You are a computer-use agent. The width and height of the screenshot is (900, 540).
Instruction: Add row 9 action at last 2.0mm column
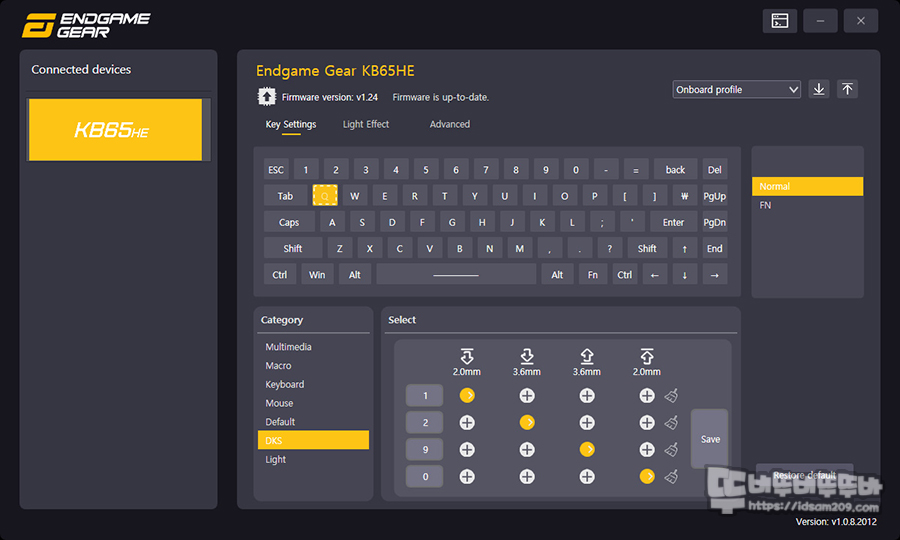647,449
